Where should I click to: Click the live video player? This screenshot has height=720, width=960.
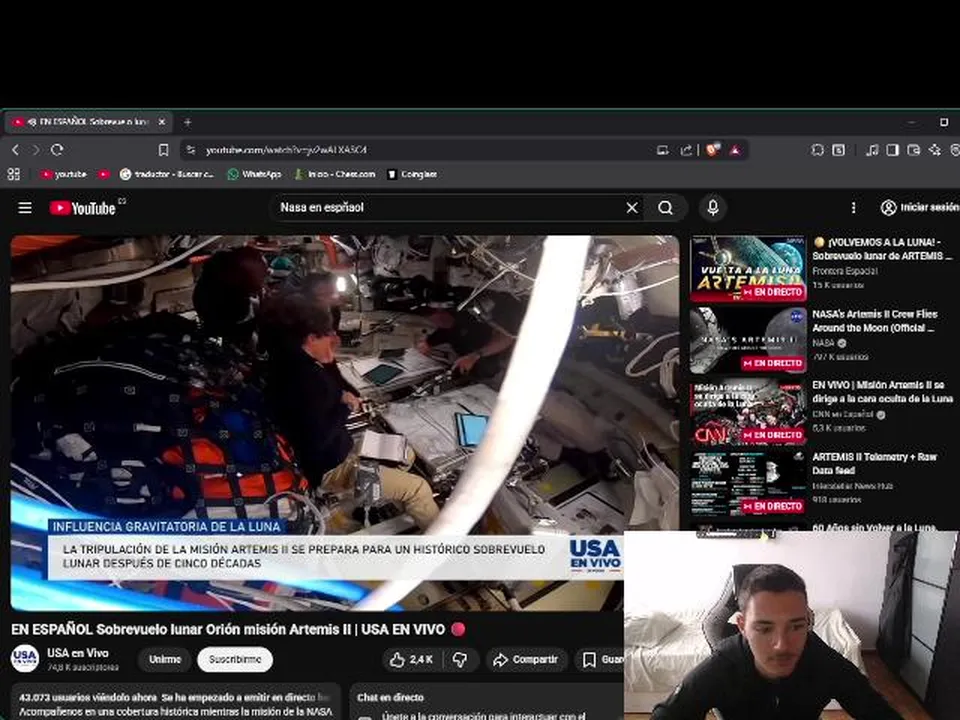coord(345,422)
